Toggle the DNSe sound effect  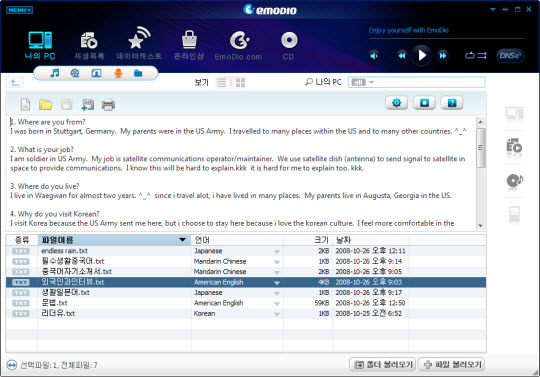pyautogui.click(x=510, y=55)
